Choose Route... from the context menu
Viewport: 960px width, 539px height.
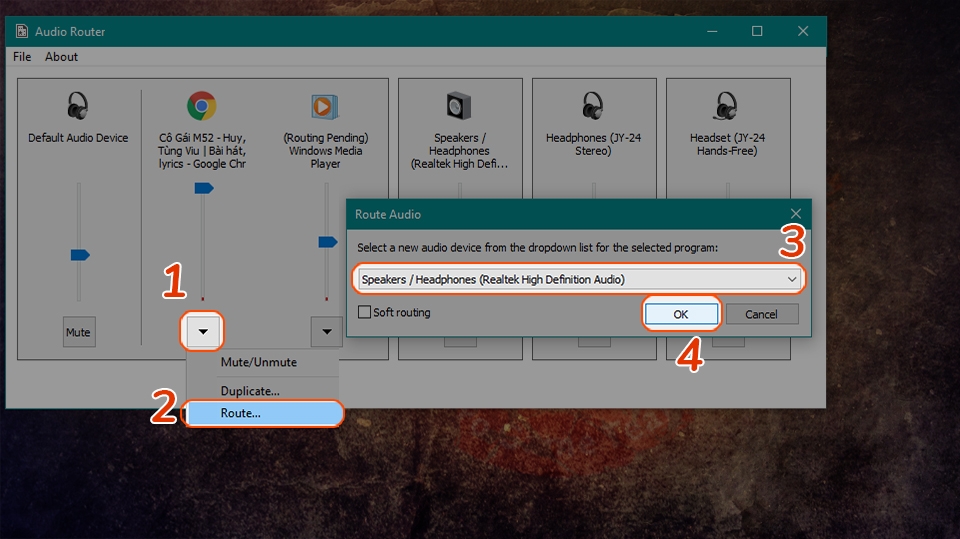263,413
